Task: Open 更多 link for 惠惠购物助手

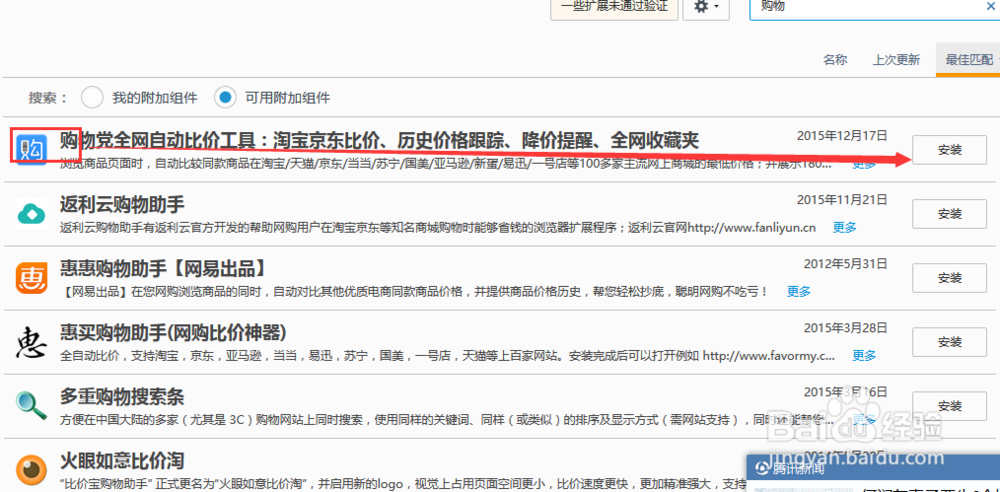Action: [798, 292]
